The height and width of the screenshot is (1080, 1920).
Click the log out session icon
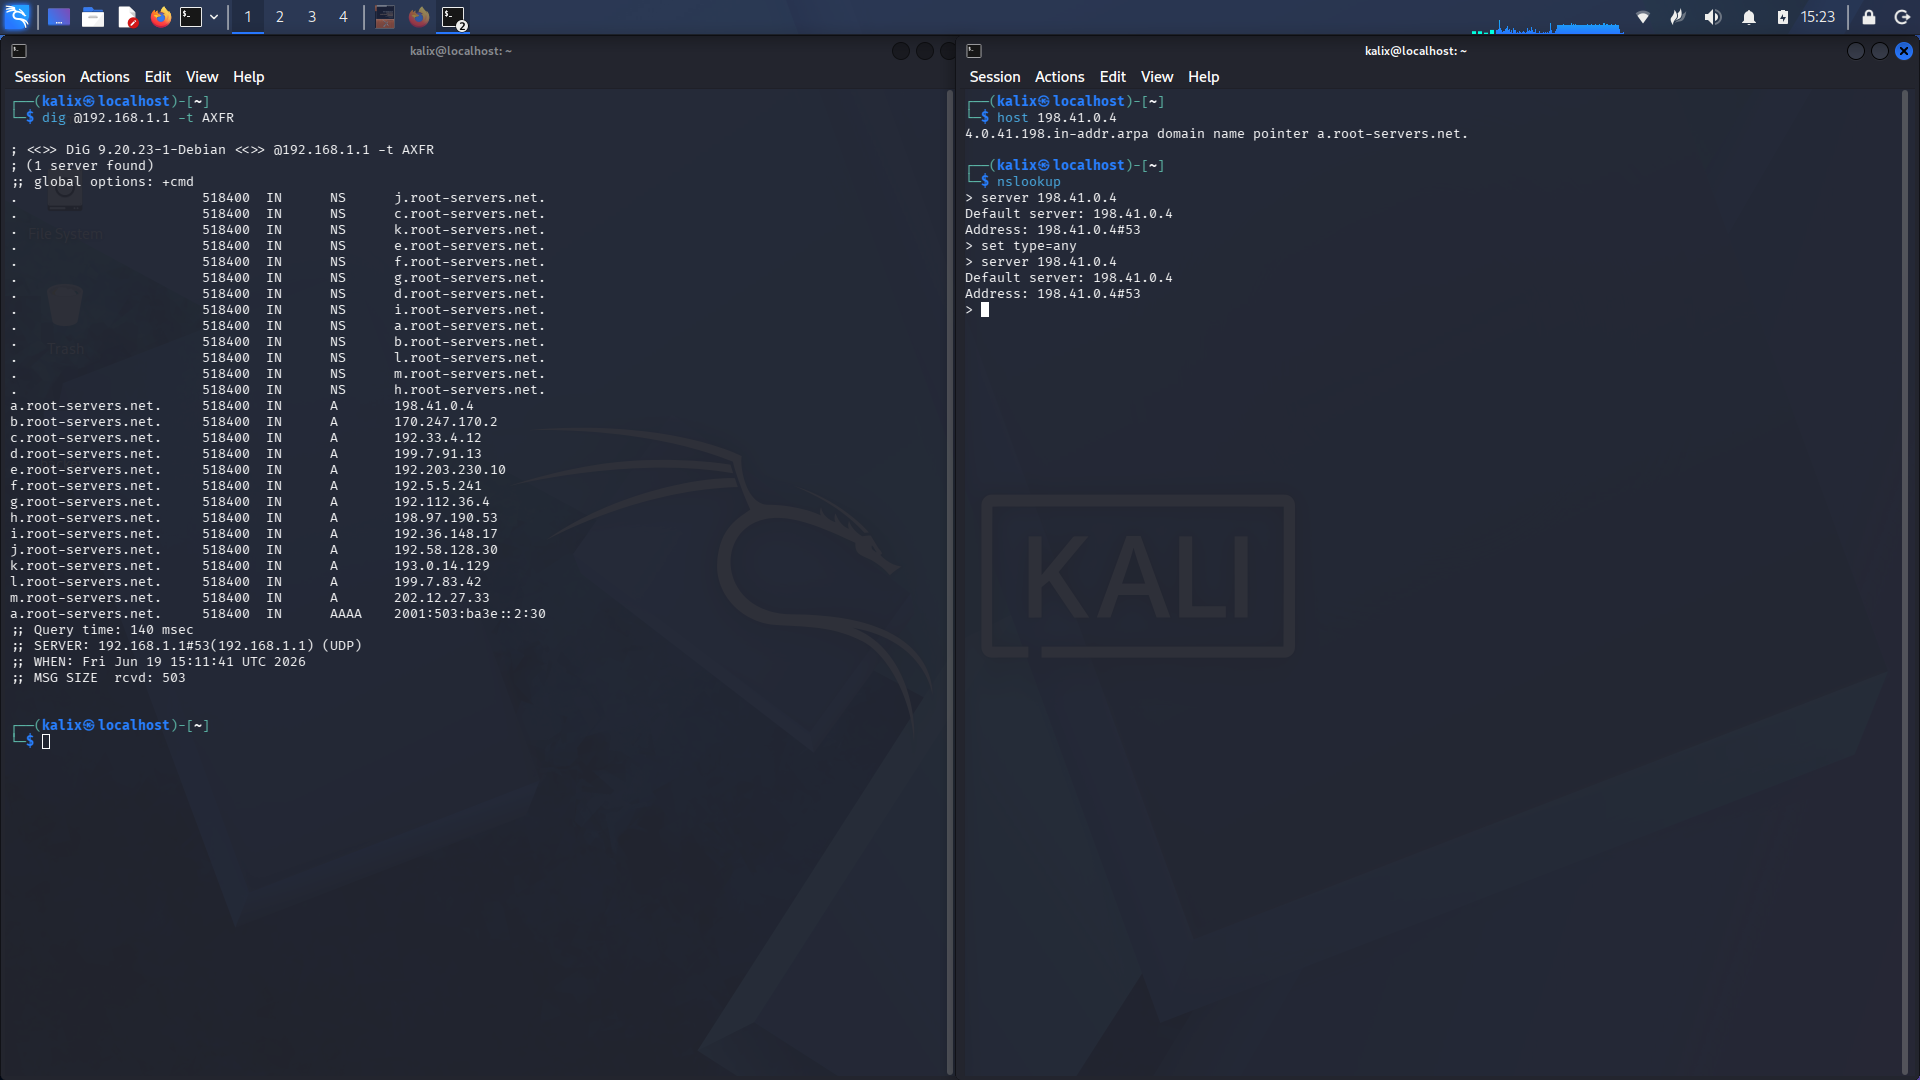click(x=1902, y=17)
